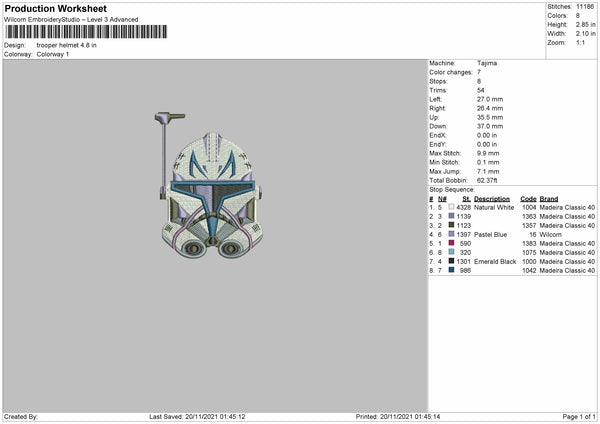Image resolution: width=600 pixels, height=424 pixels.
Task: Click the Zoom value '1:1'
Action: [x=580, y=42]
